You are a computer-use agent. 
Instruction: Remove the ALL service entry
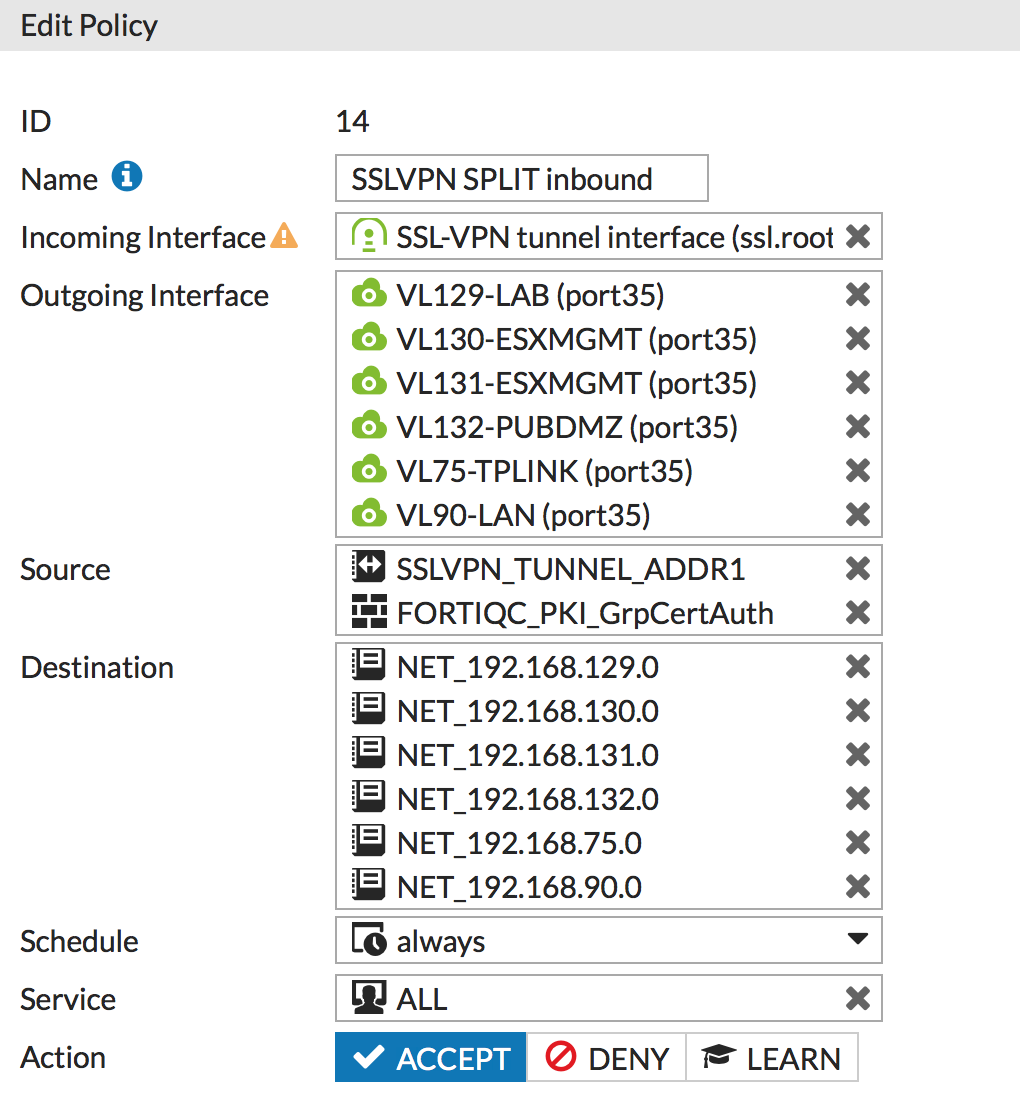pos(857,998)
